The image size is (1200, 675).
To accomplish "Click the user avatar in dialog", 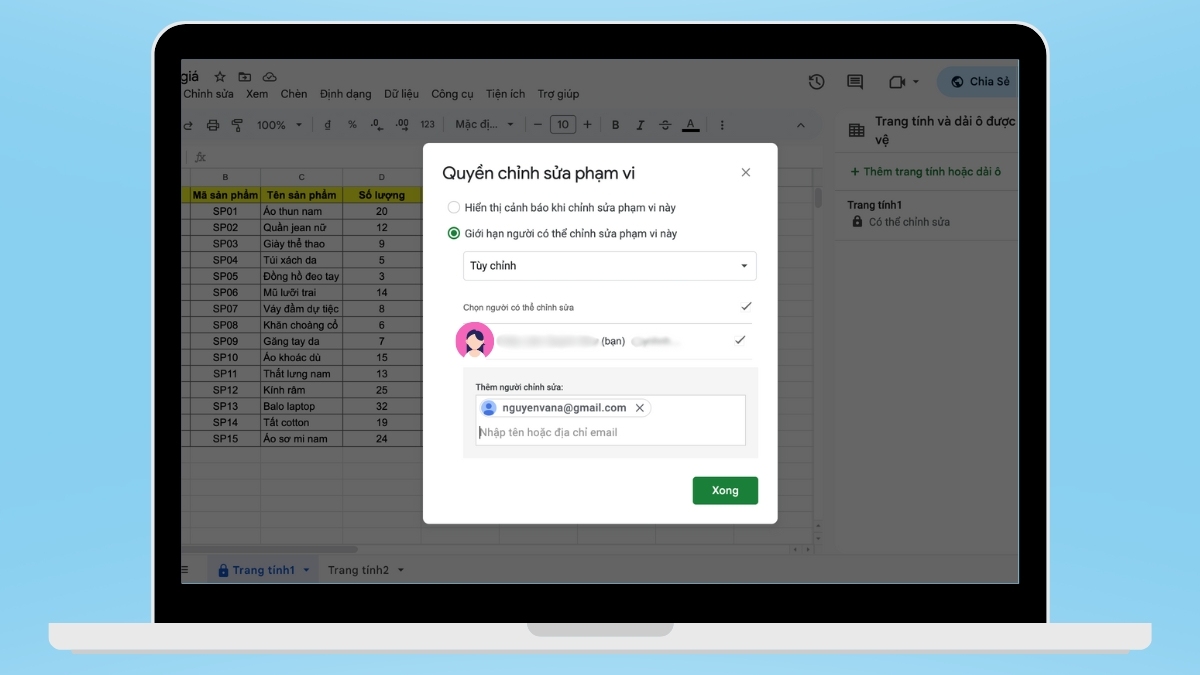I will pos(474,341).
